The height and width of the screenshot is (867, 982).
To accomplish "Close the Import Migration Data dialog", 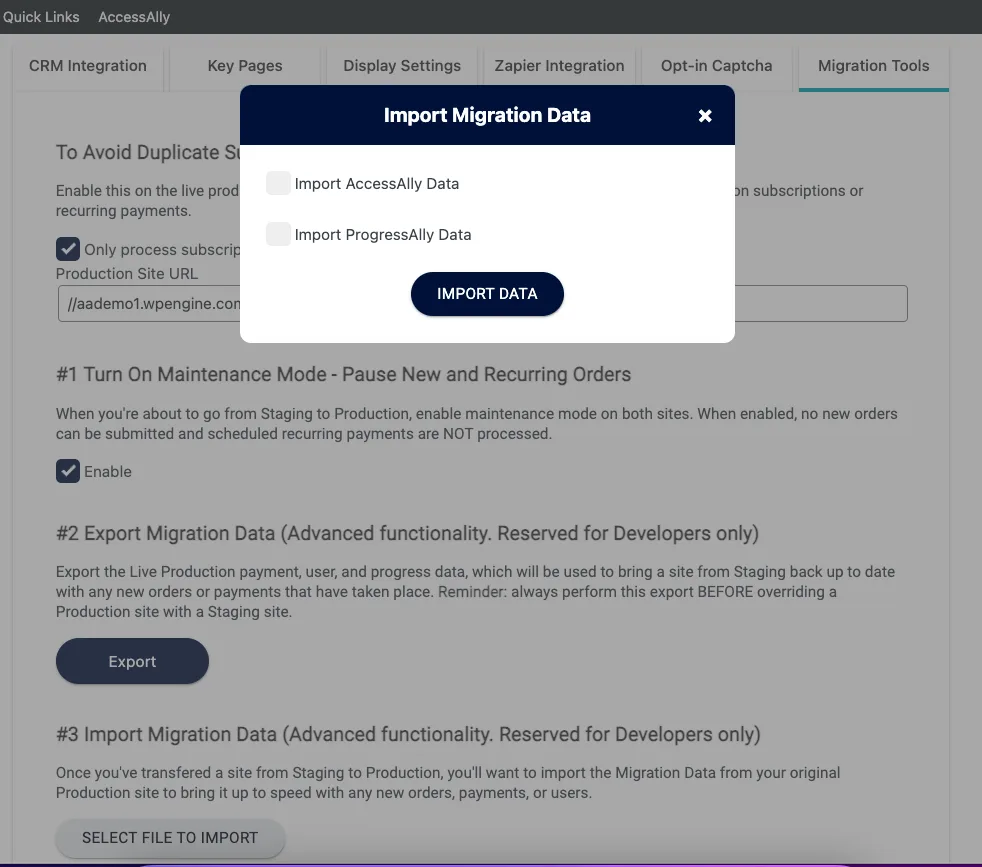I will (x=705, y=115).
